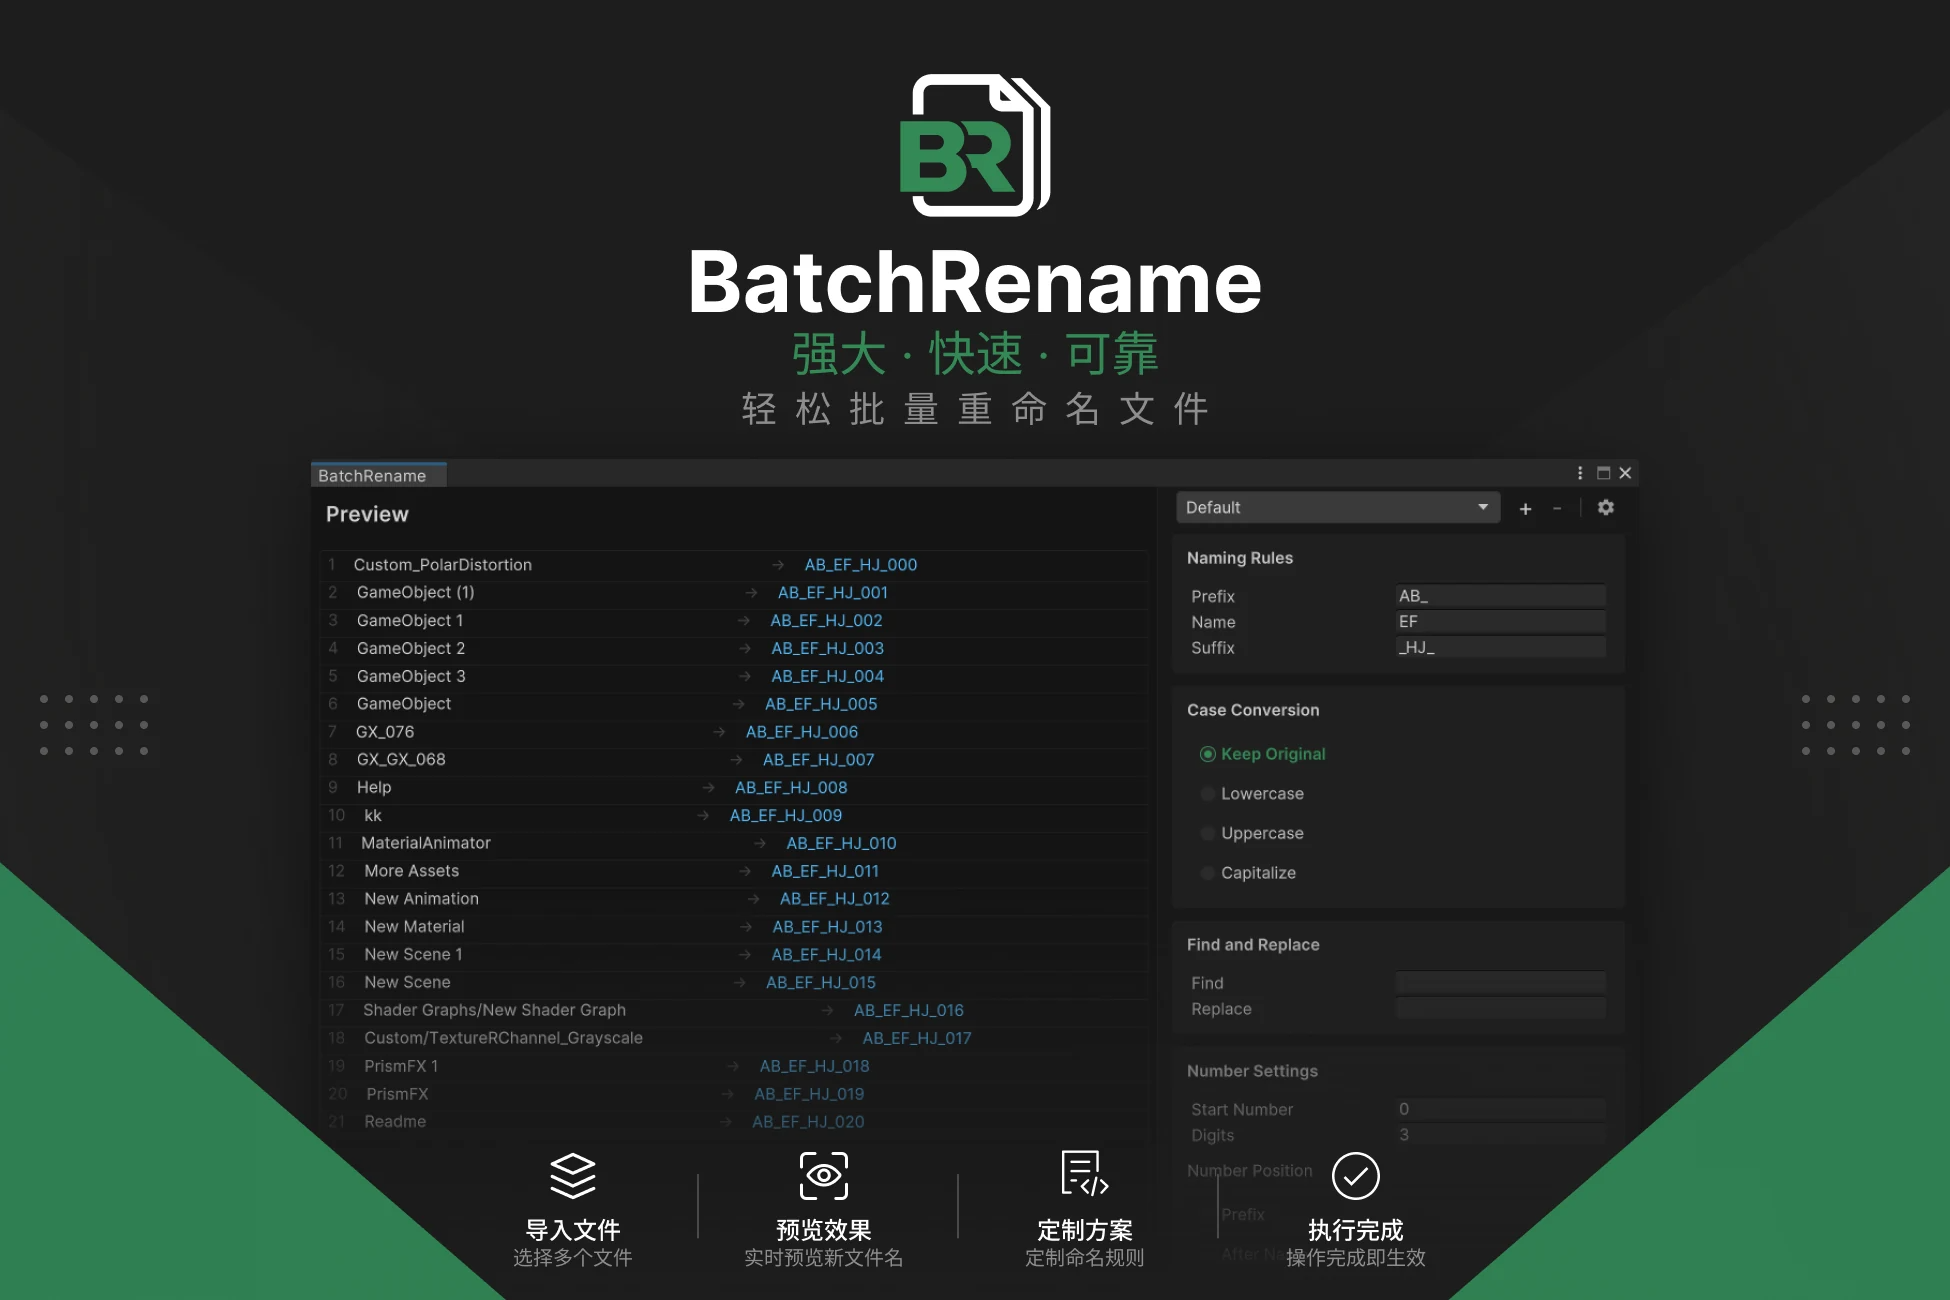Image resolution: width=1950 pixels, height=1300 pixels.
Task: Select the Keep Original radio option
Action: click(x=1208, y=754)
